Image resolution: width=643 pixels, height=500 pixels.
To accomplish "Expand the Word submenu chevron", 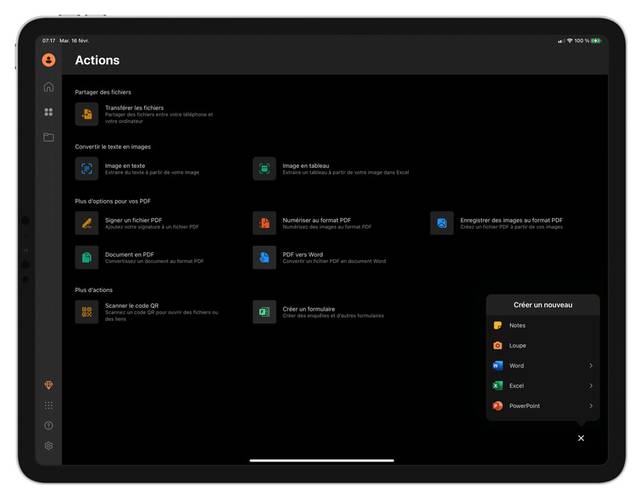I will pyautogui.click(x=591, y=365).
